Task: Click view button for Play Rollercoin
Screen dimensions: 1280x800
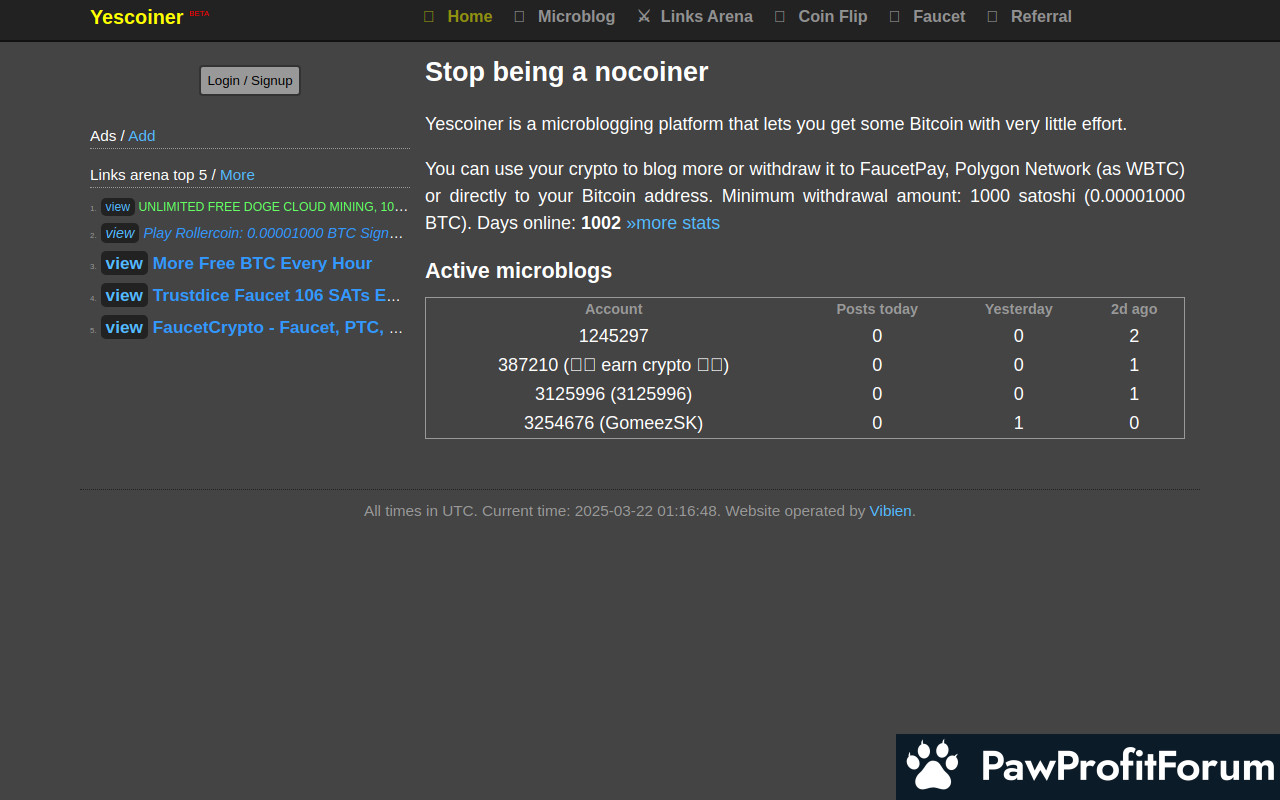Action: coord(120,233)
